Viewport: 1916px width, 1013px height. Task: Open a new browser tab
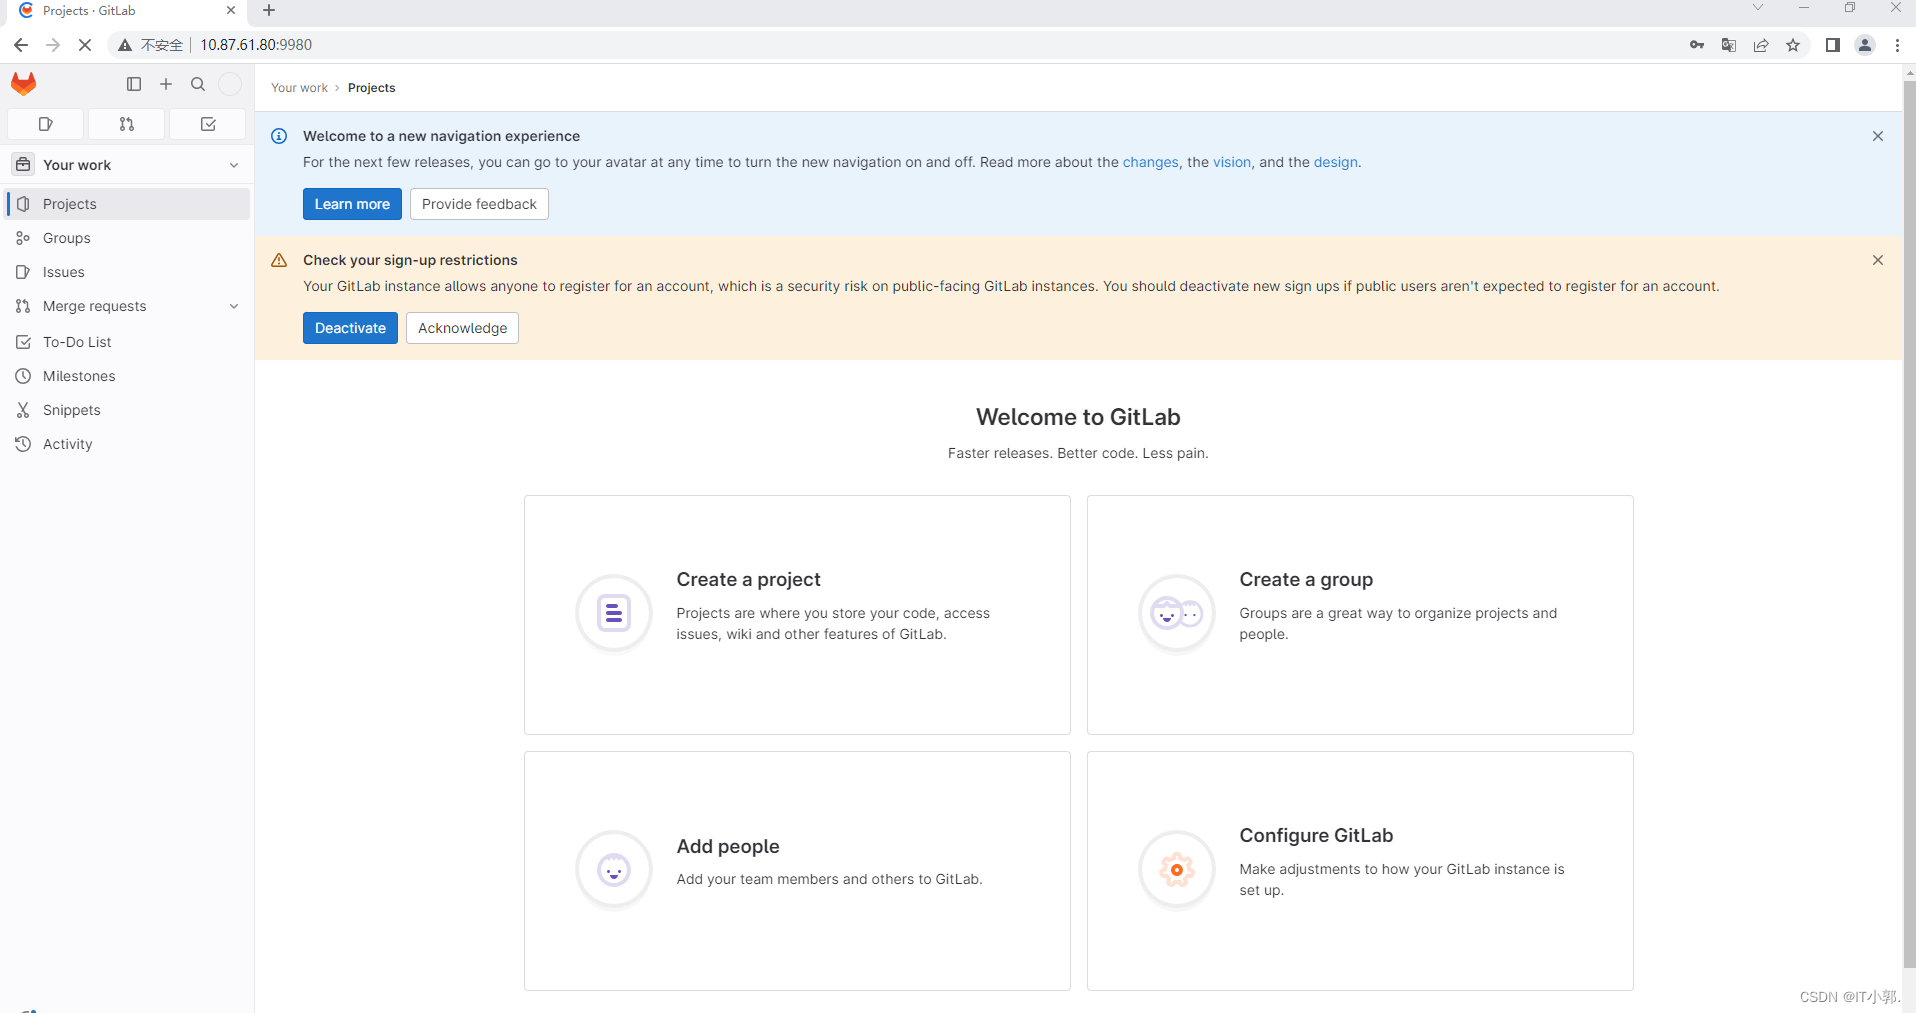tap(269, 11)
